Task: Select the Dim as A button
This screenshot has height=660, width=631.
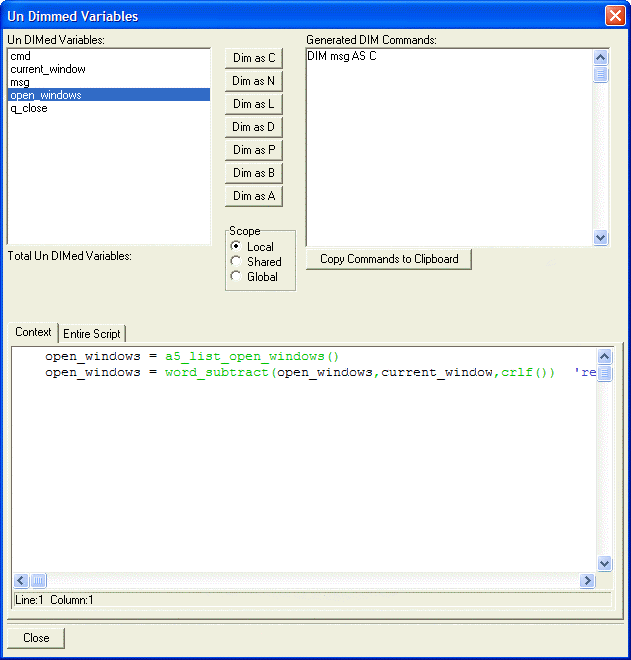Action: point(254,196)
